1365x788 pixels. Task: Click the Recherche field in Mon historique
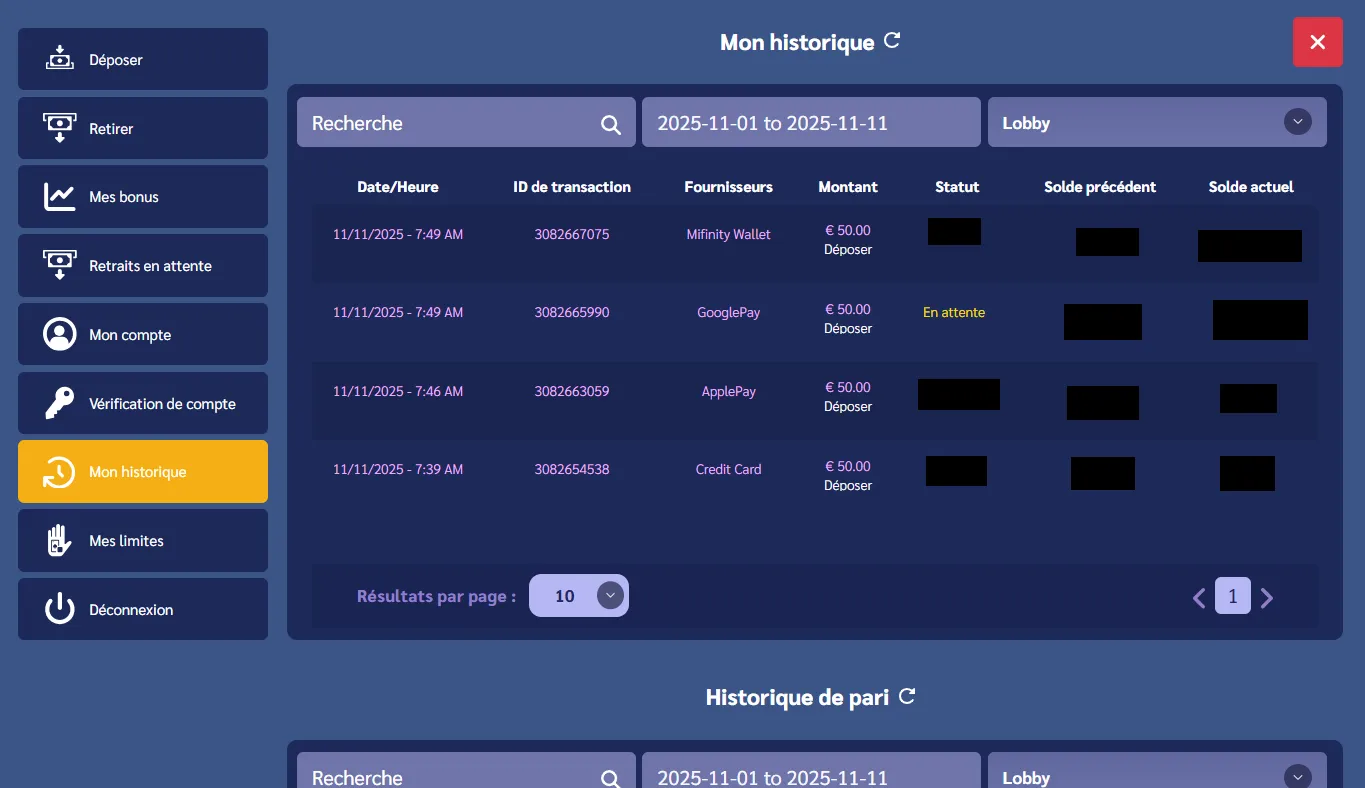coord(466,122)
